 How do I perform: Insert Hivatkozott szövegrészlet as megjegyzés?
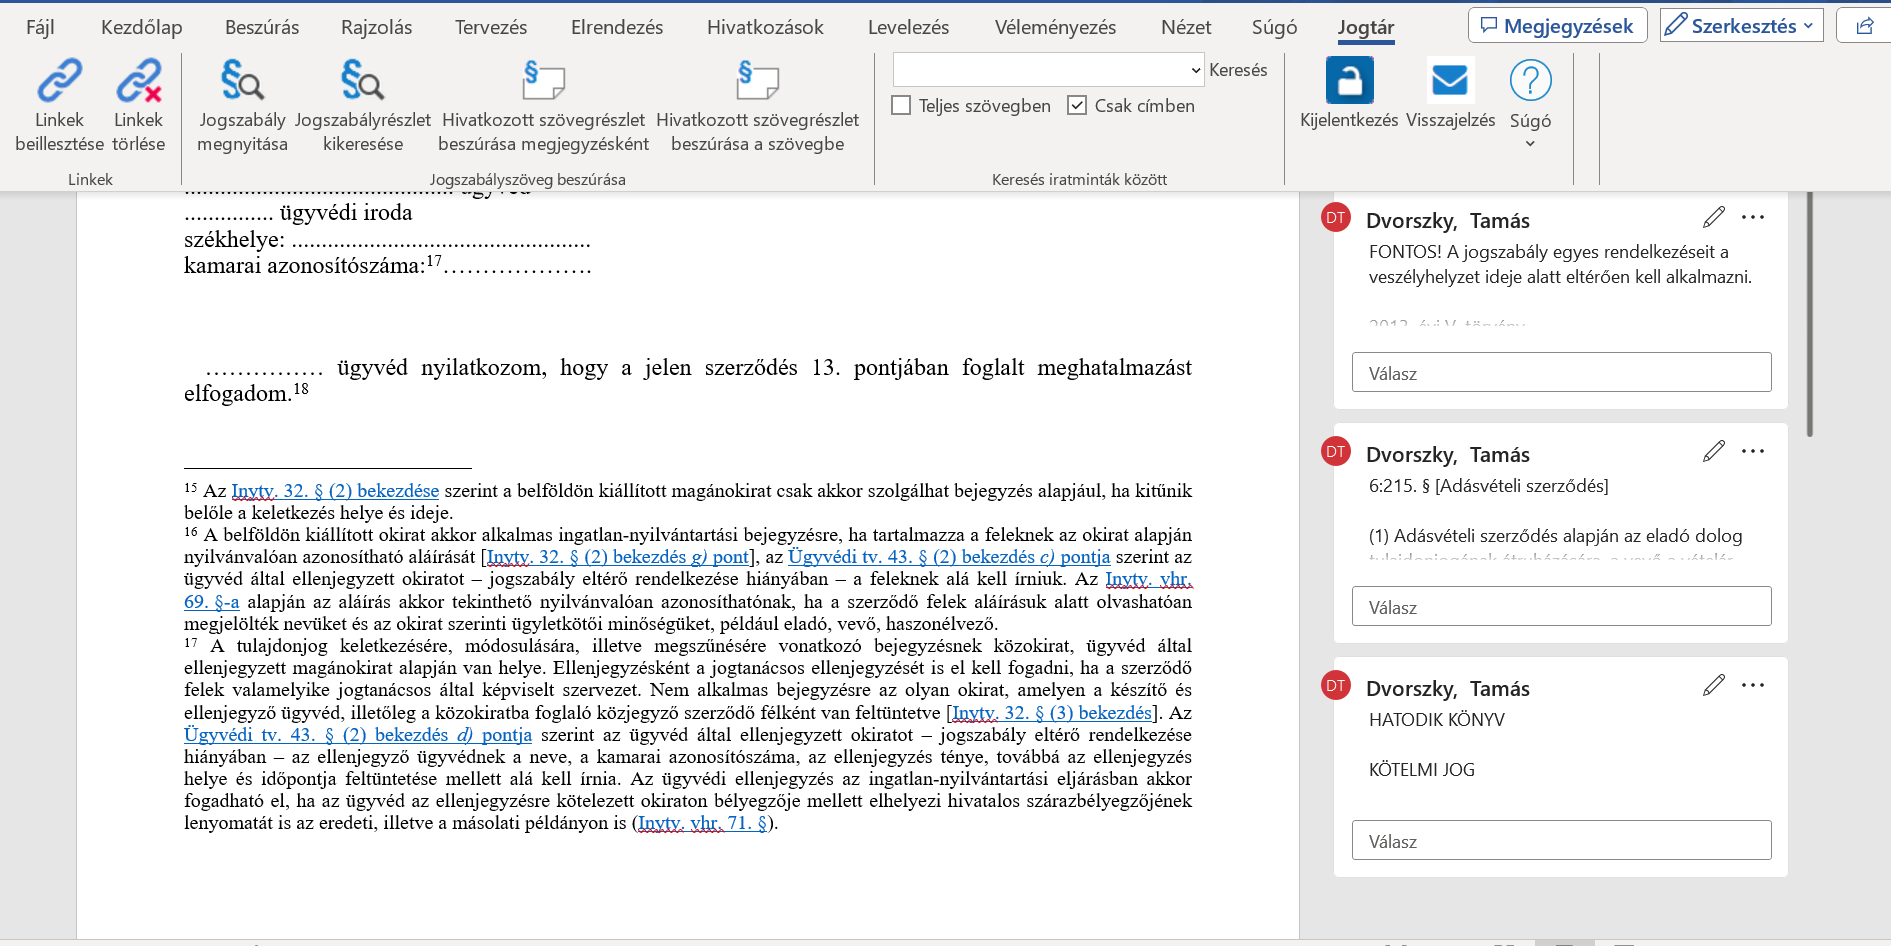pyautogui.click(x=543, y=82)
